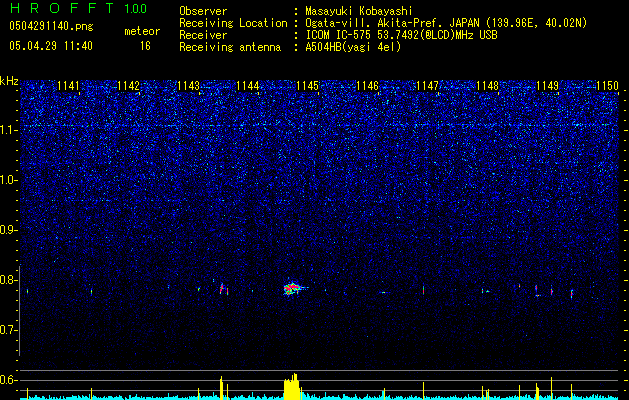Click the vertical echo streak just before 1147
The height and width of the screenshot is (400, 629).
(x=423, y=290)
